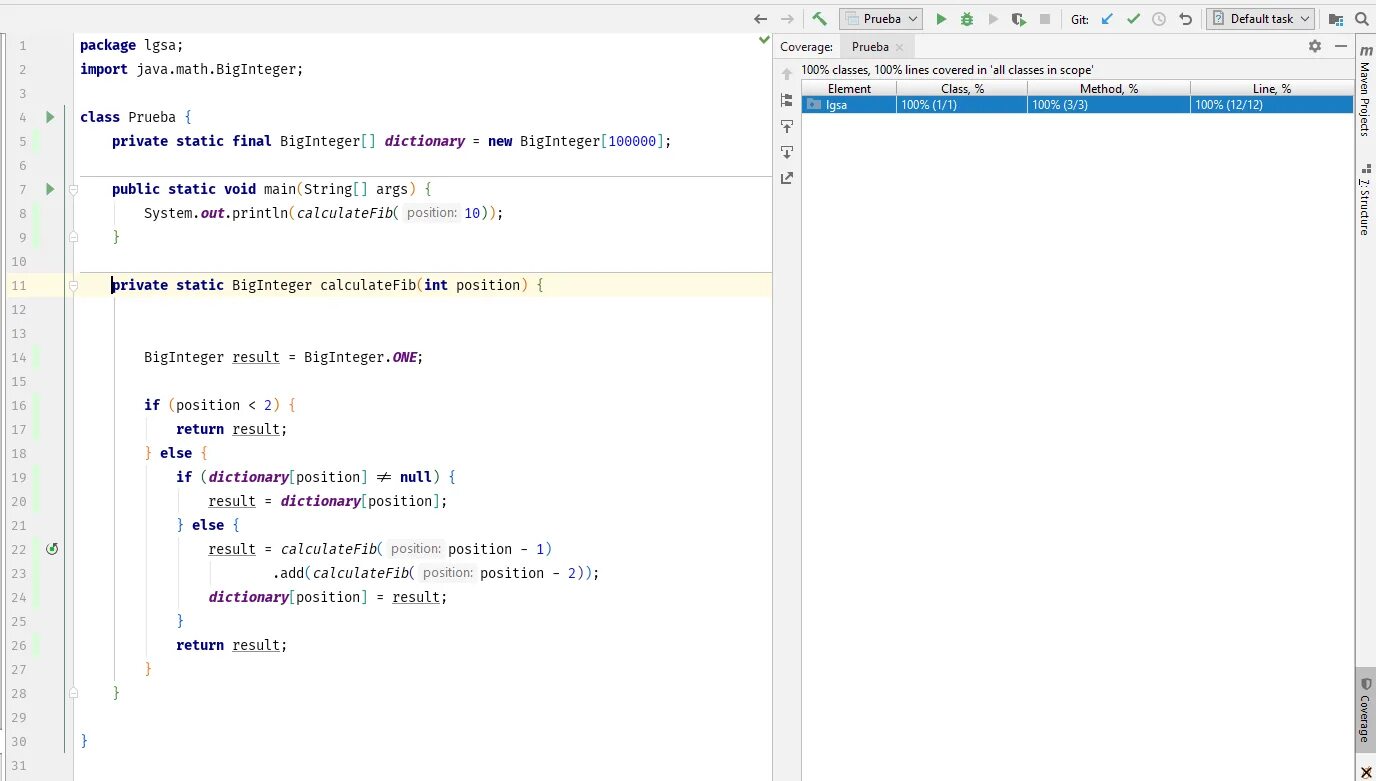
Task: Open Coverage panel gear settings
Action: 1315,46
